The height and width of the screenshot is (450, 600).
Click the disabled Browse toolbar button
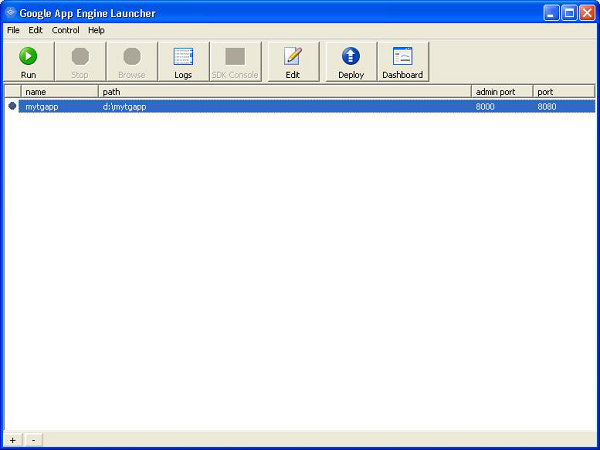click(132, 62)
